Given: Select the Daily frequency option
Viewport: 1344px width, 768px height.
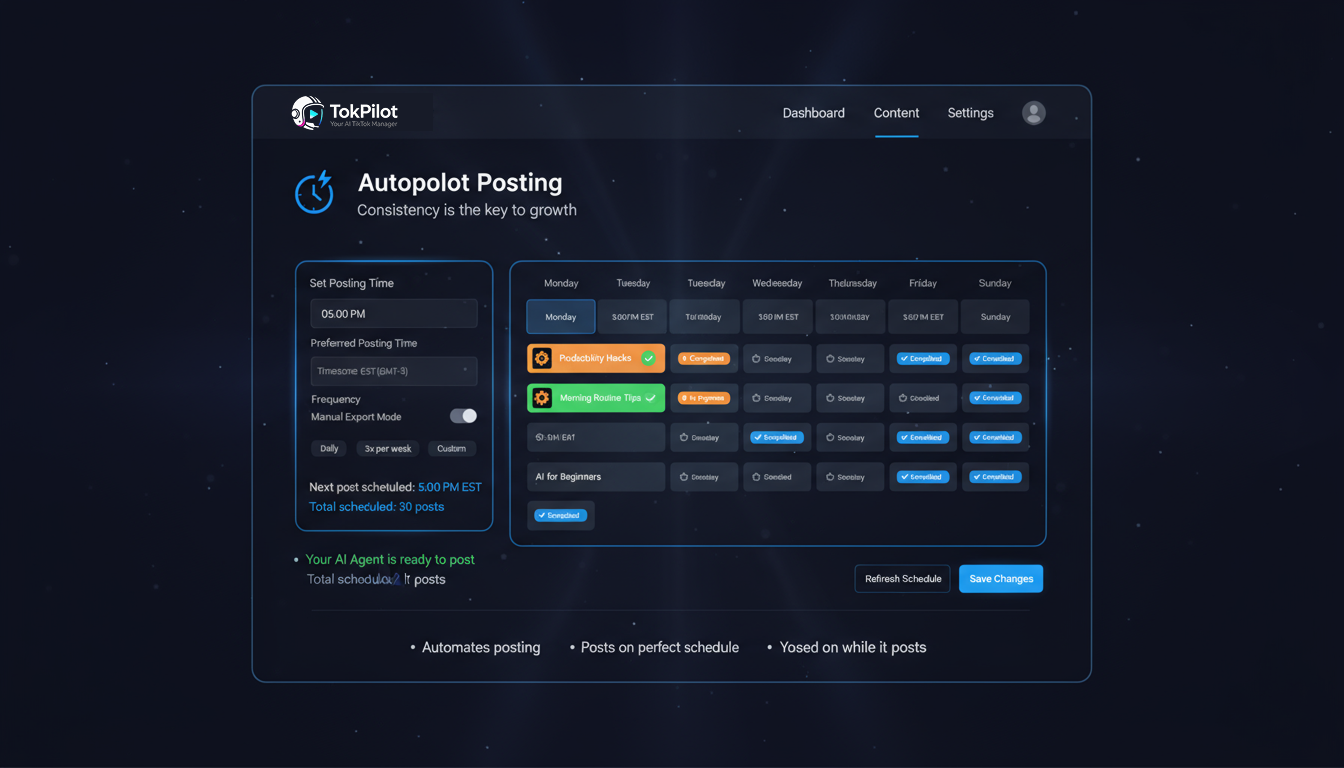Looking at the screenshot, I should tap(329, 449).
